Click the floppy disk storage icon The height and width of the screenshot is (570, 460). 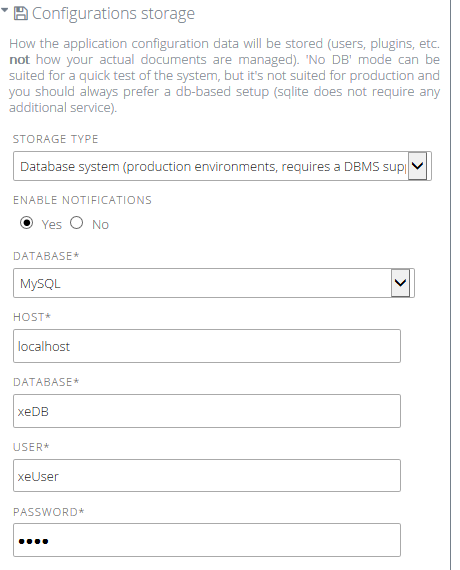[21, 14]
